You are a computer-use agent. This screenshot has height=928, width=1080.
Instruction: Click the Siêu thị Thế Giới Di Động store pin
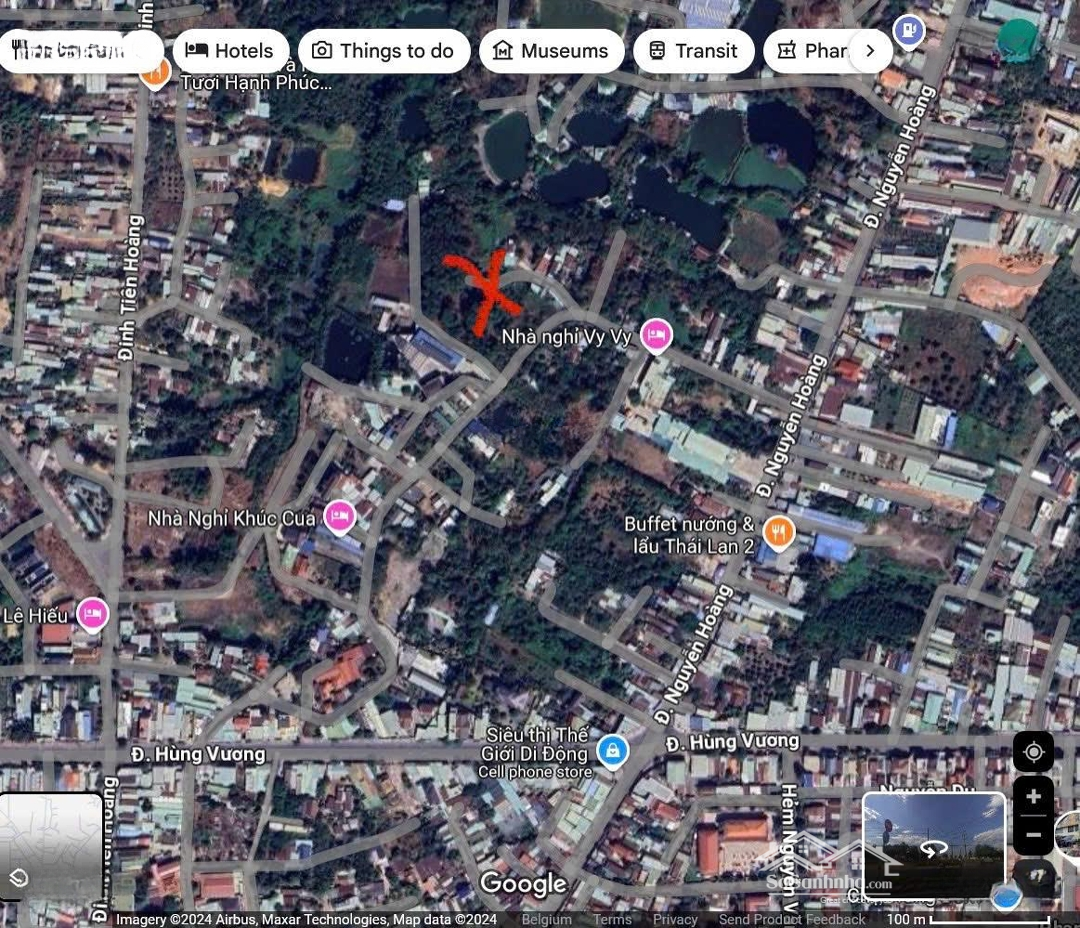pyautogui.click(x=612, y=750)
